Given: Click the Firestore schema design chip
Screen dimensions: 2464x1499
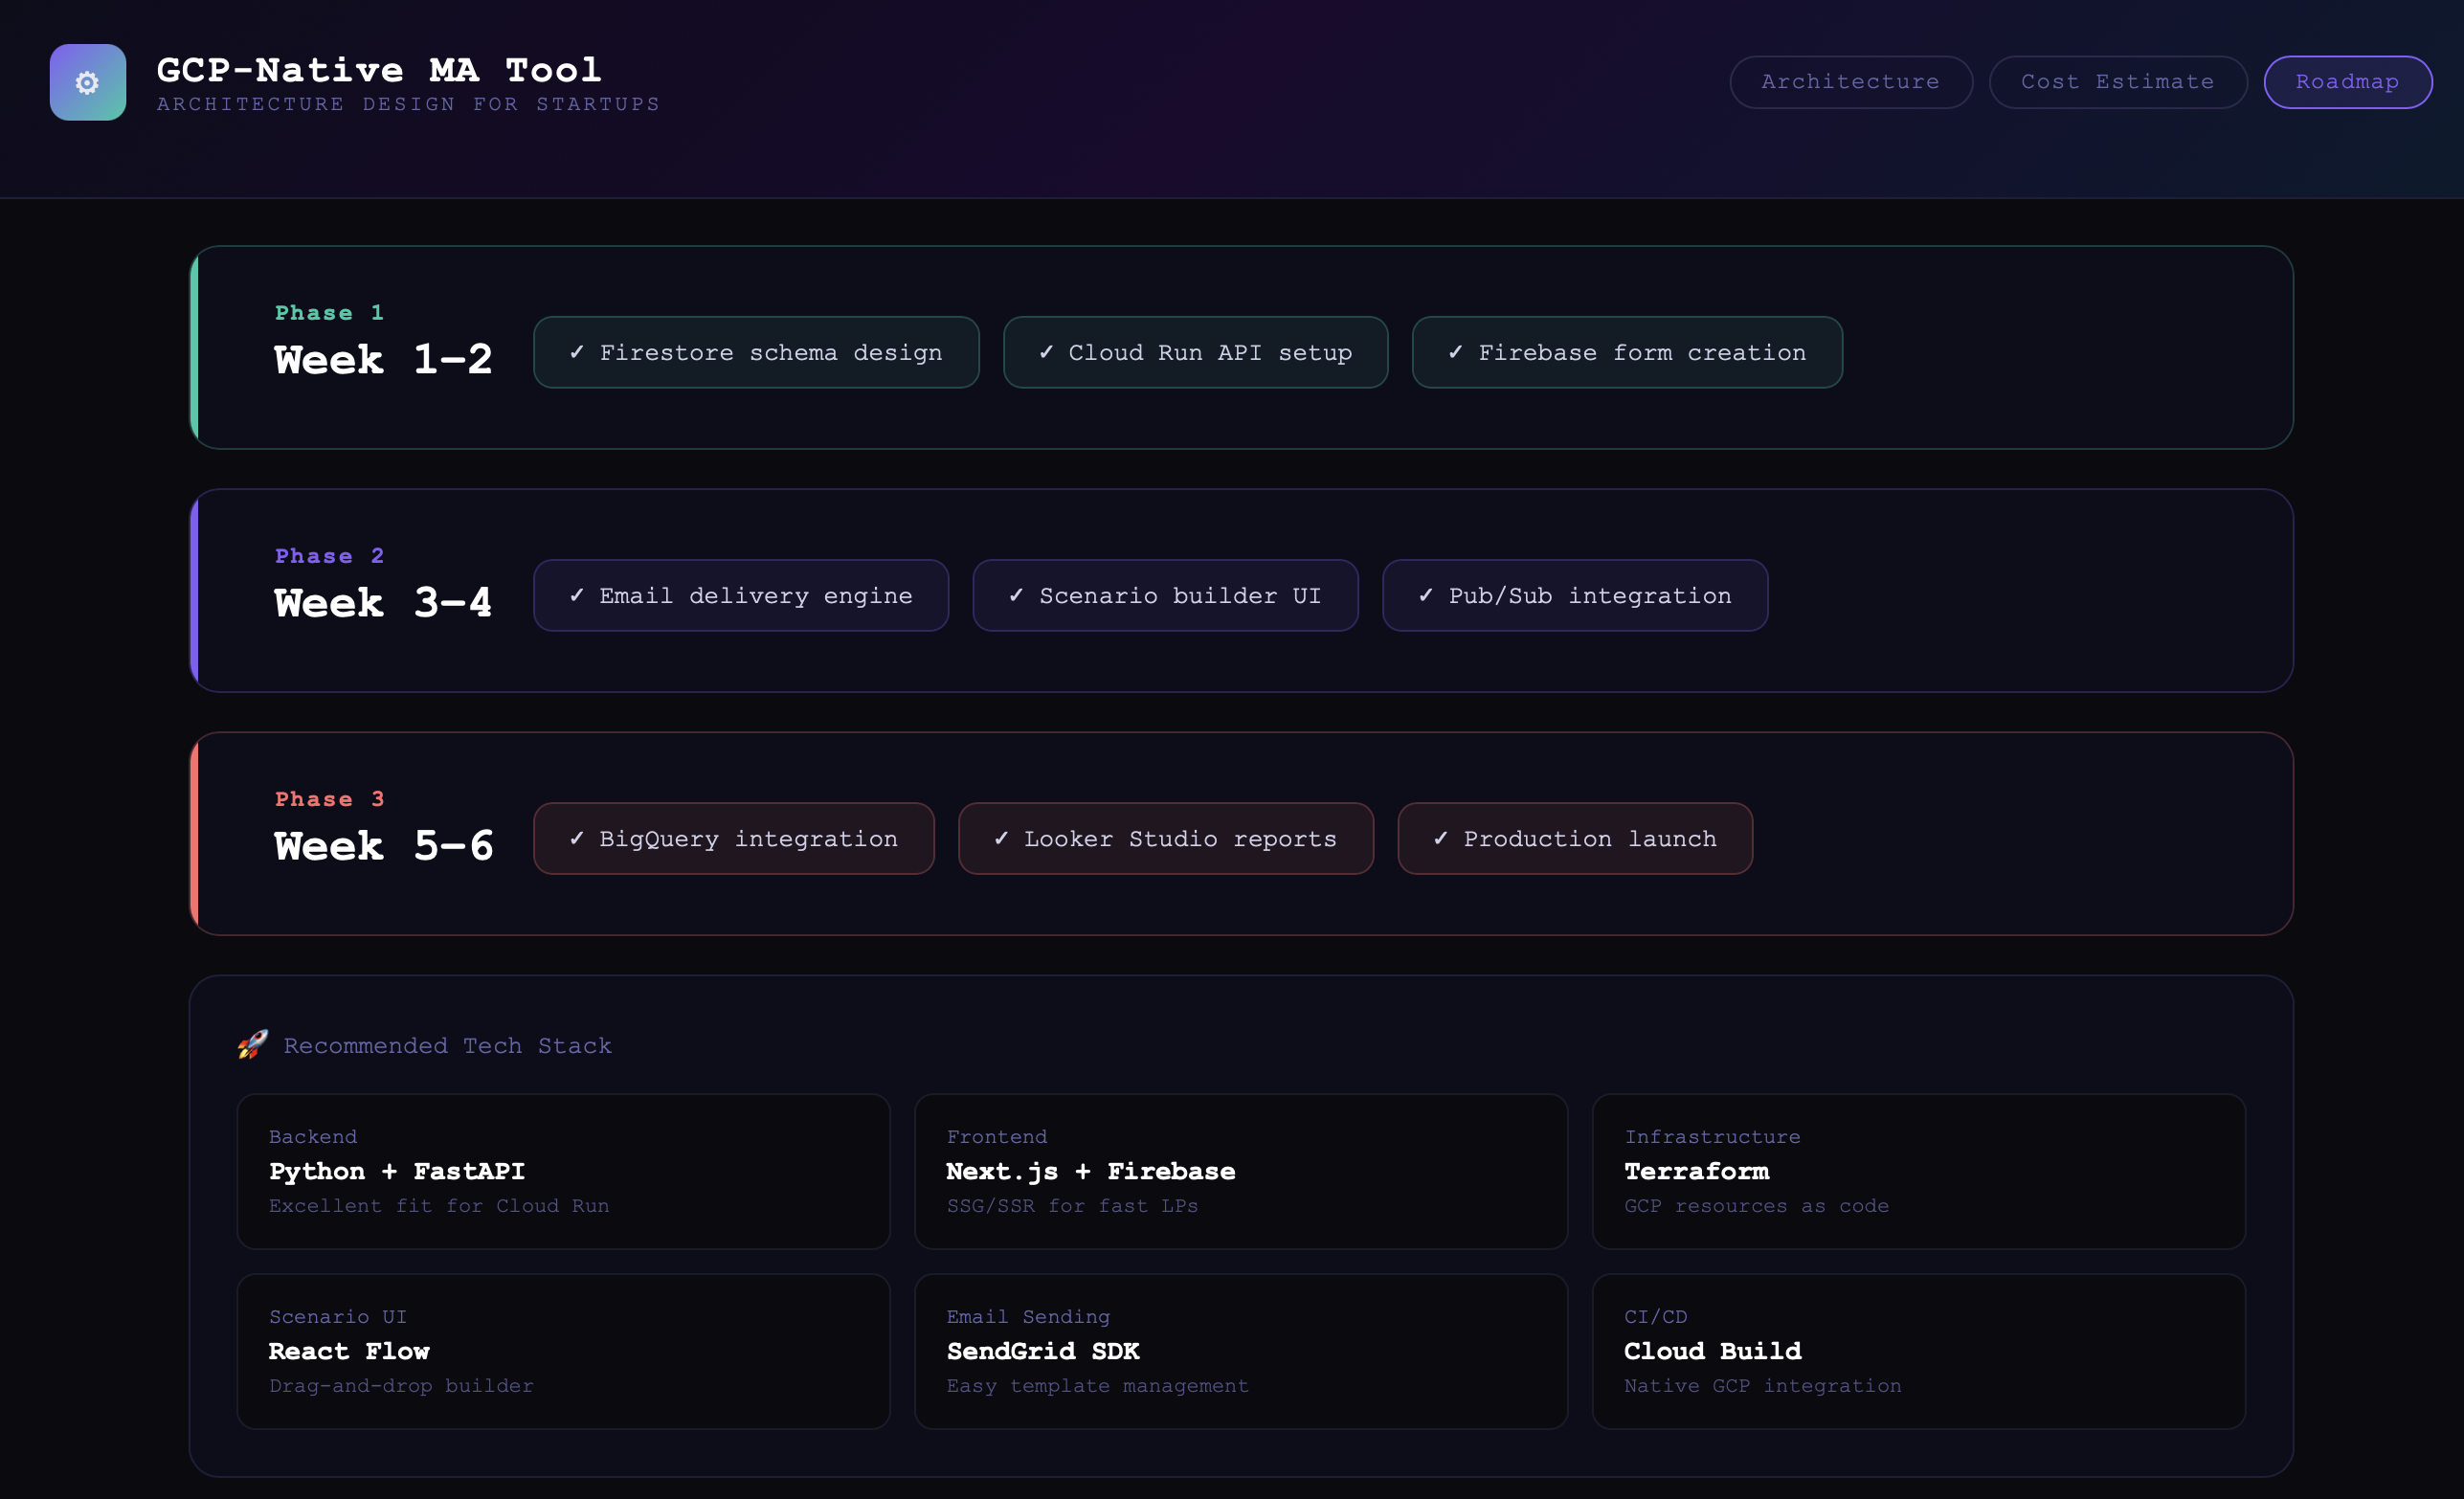Looking at the screenshot, I should pos(755,352).
